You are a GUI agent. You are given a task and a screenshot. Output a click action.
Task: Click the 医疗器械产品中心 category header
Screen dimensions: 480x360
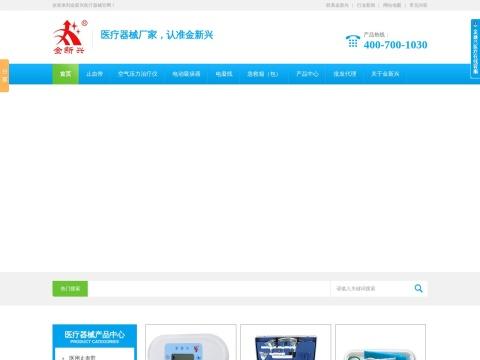[x=94, y=337]
